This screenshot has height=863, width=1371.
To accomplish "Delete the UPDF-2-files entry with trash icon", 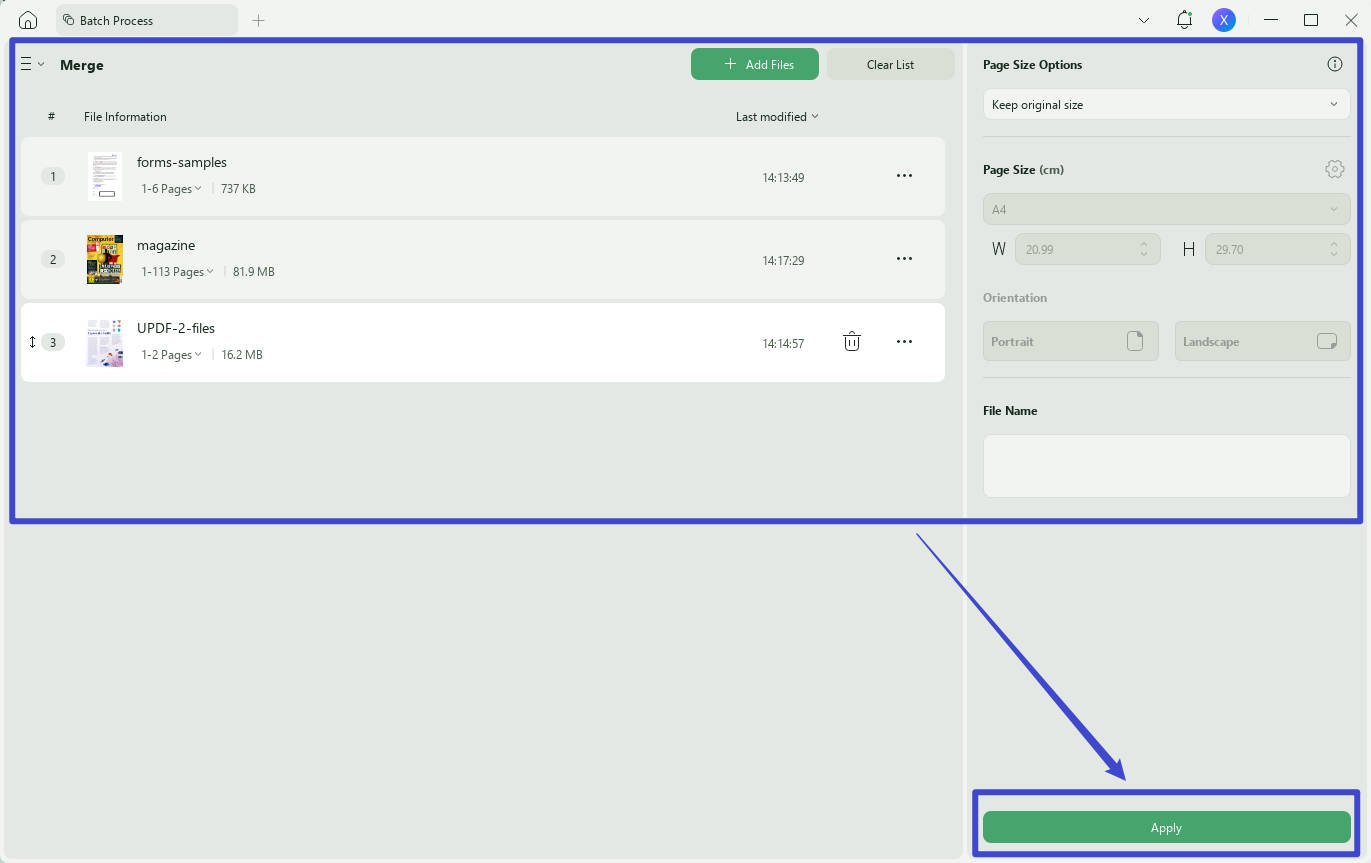I will click(x=852, y=342).
